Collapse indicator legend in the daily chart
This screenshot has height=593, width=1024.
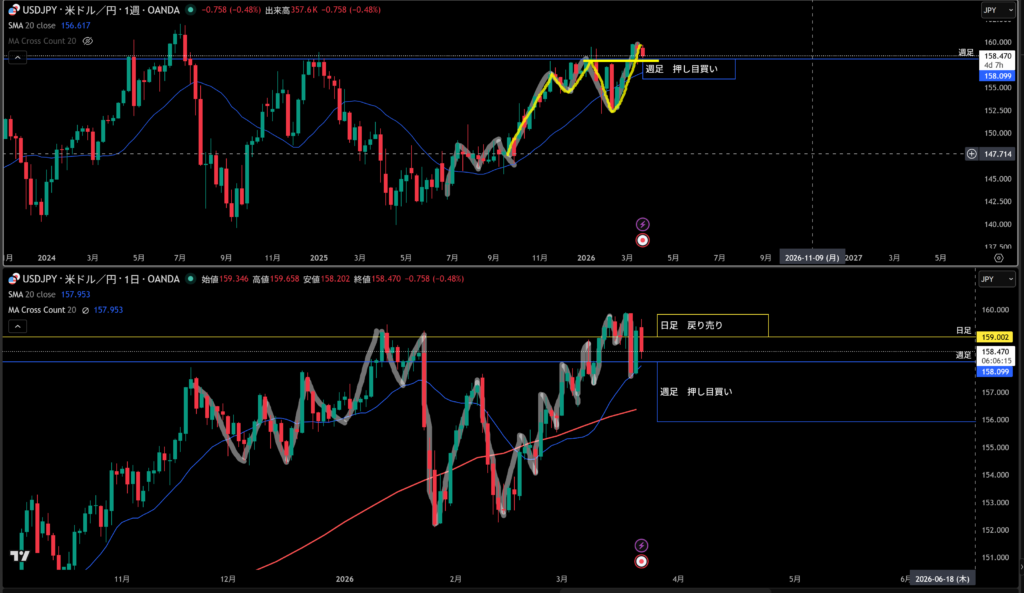pos(17,326)
